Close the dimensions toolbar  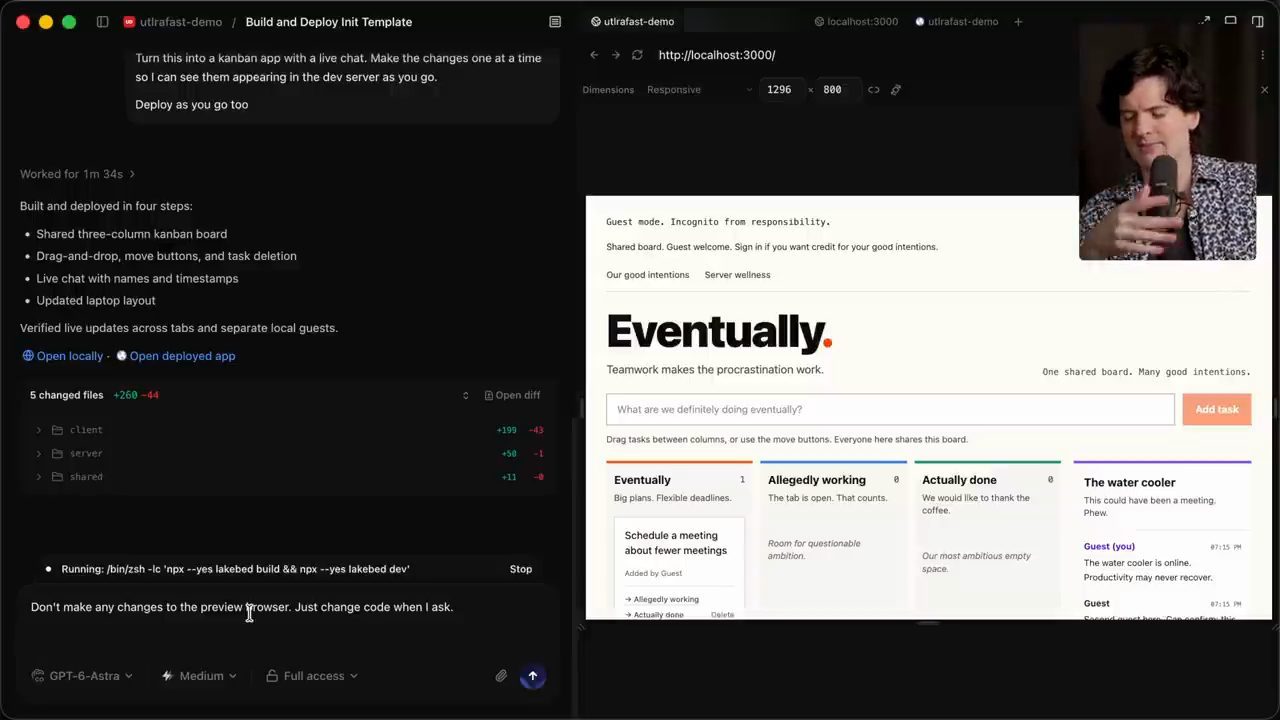(x=1264, y=90)
